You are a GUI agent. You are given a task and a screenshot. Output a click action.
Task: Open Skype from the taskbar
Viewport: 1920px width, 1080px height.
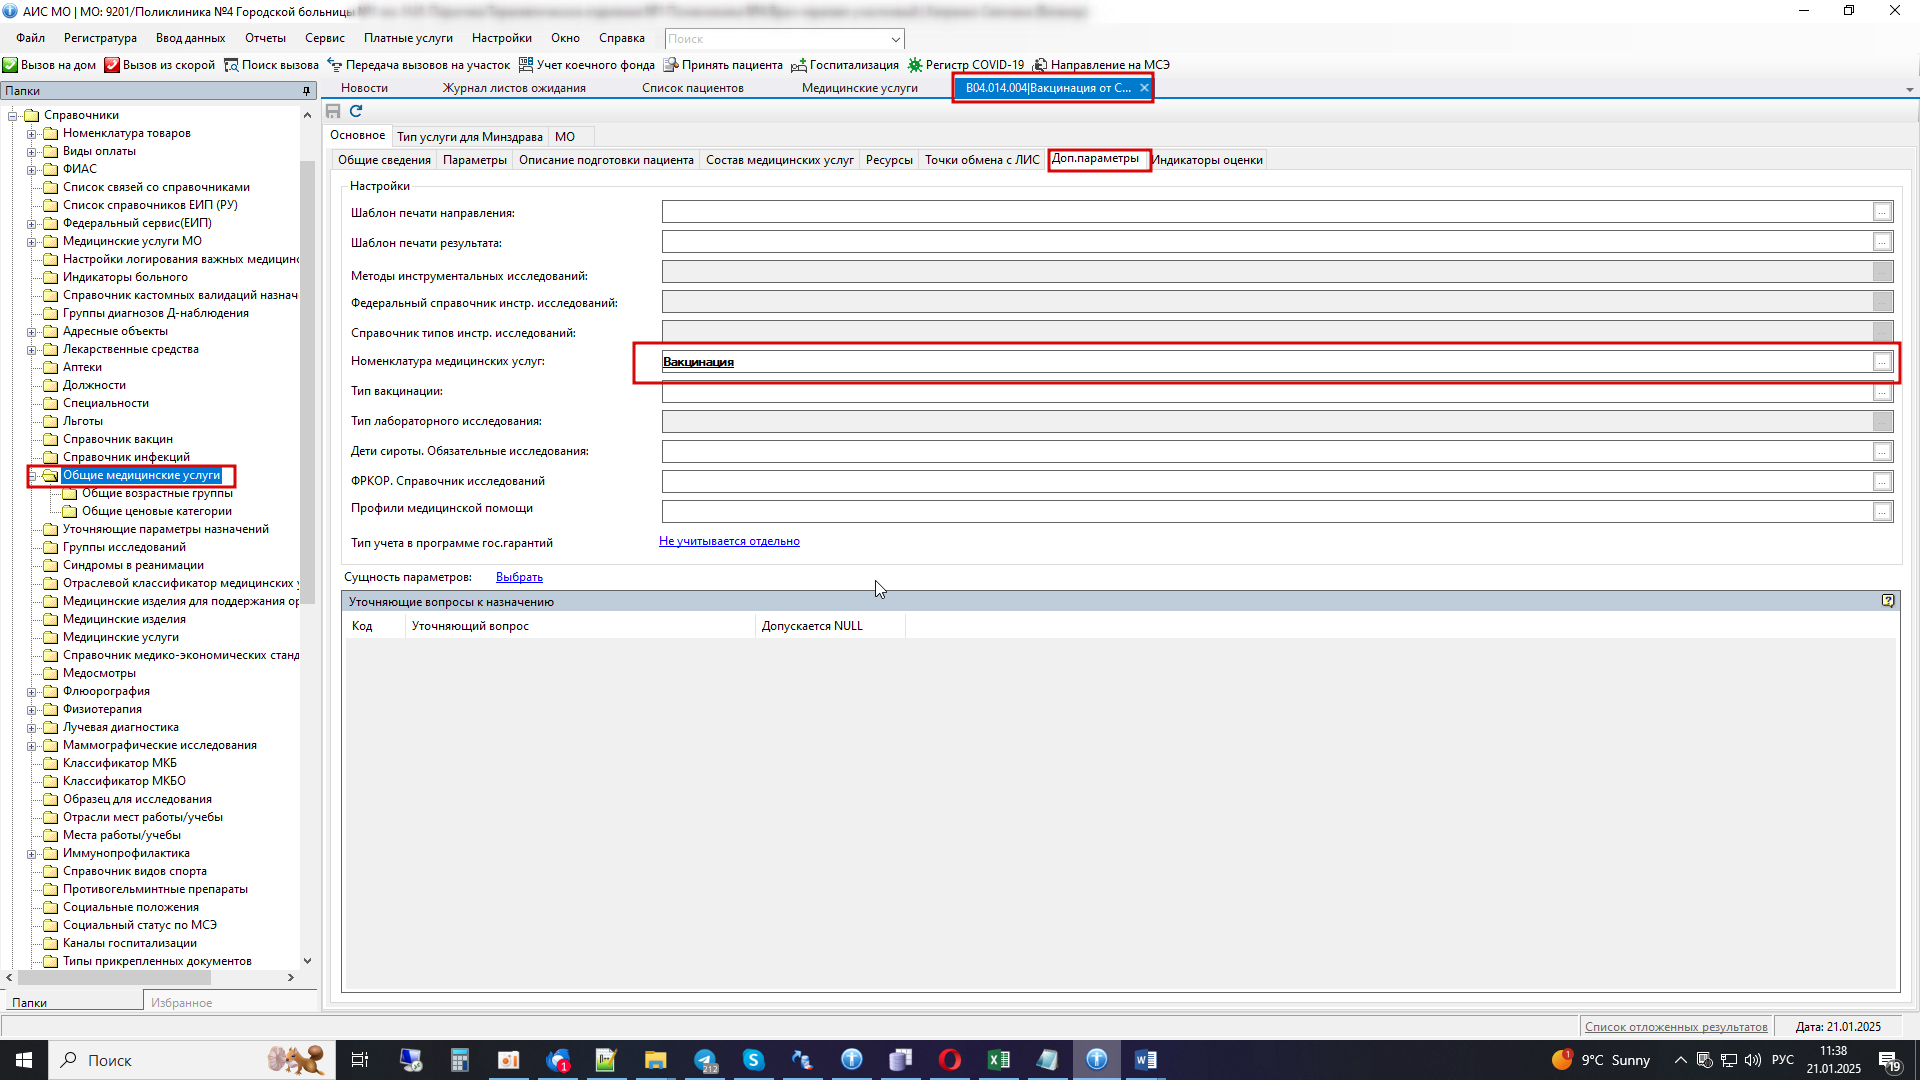point(753,1060)
